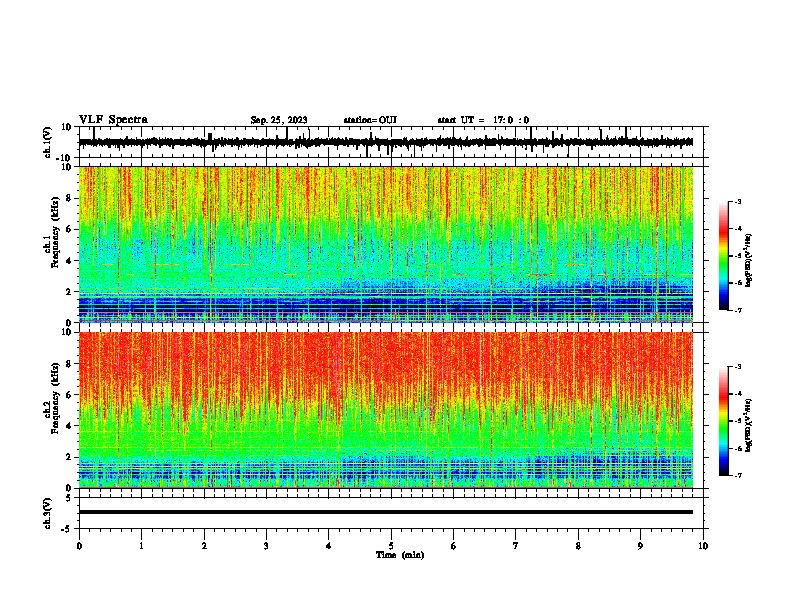Click the 8 kHz tick on ch.1 frequency axis
Image resolution: width=792 pixels, height=612 pixels.
coord(69,198)
